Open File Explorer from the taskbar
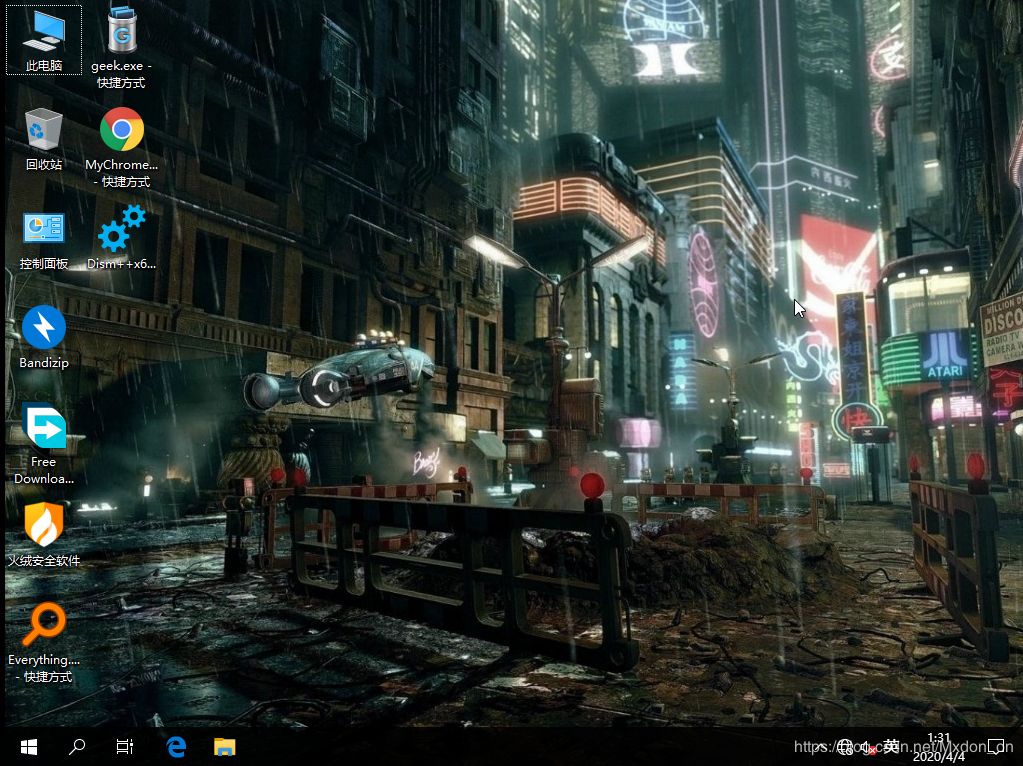 click(225, 746)
